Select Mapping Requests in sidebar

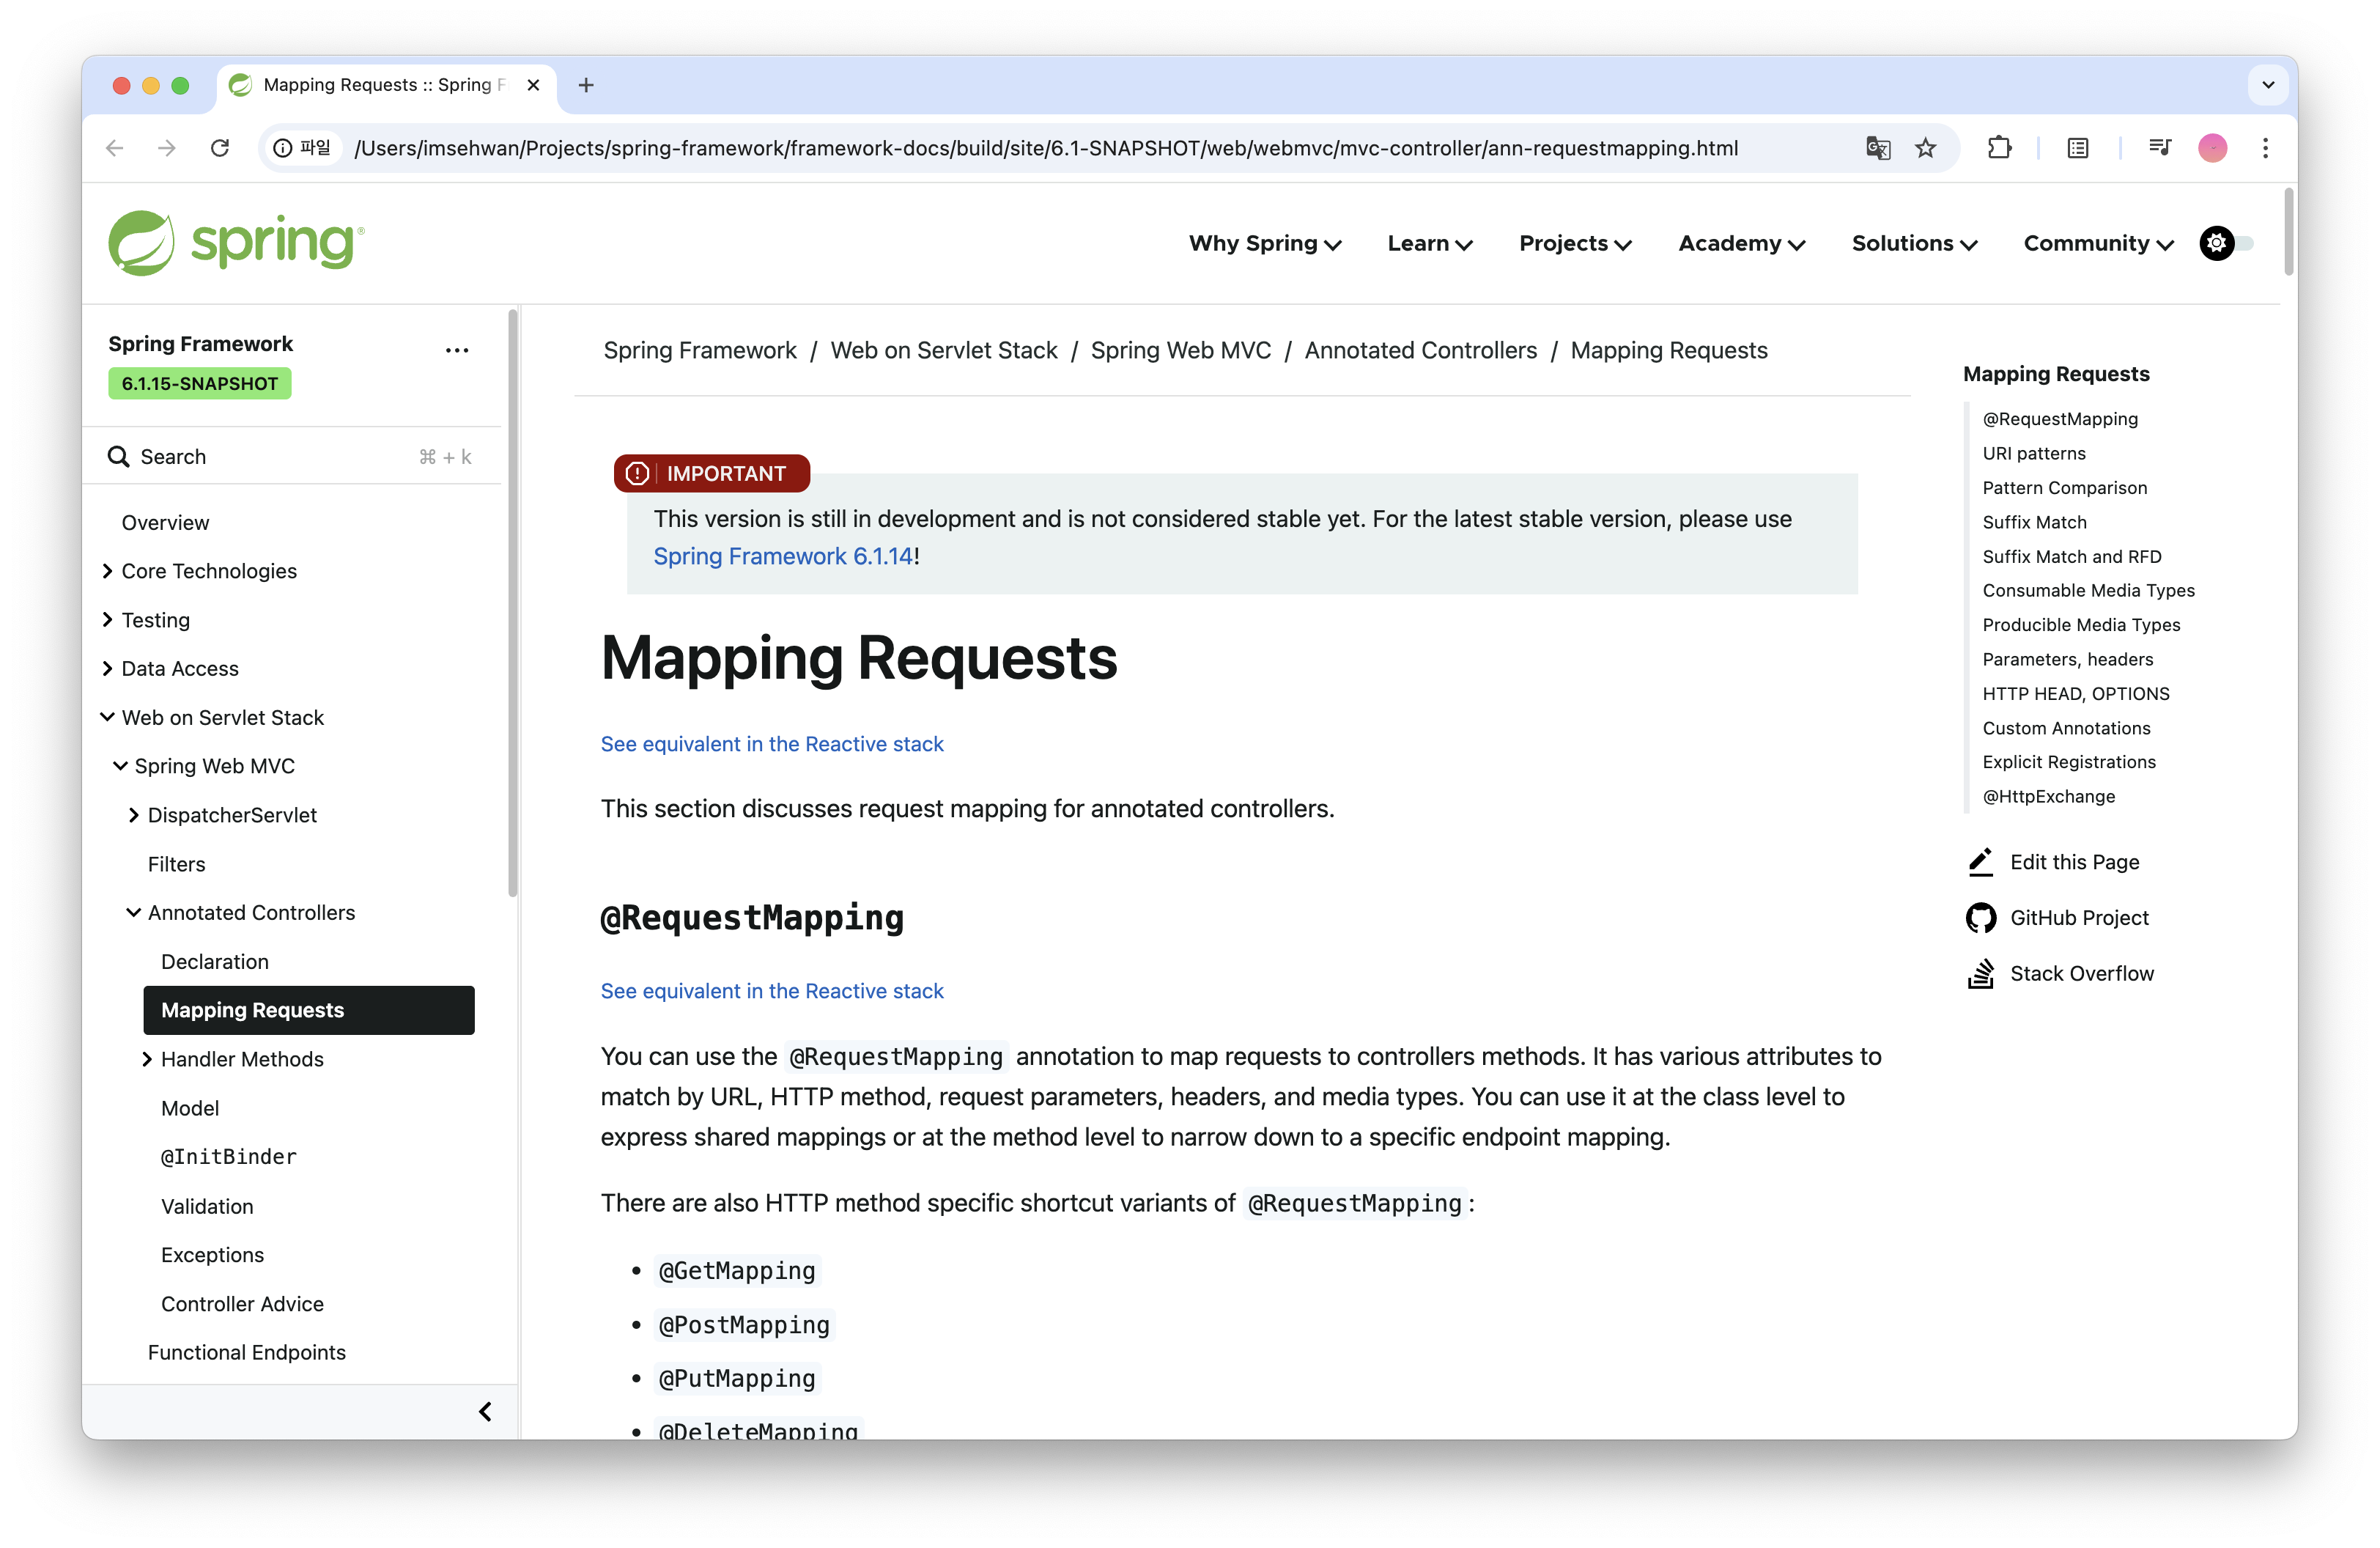coord(309,1010)
